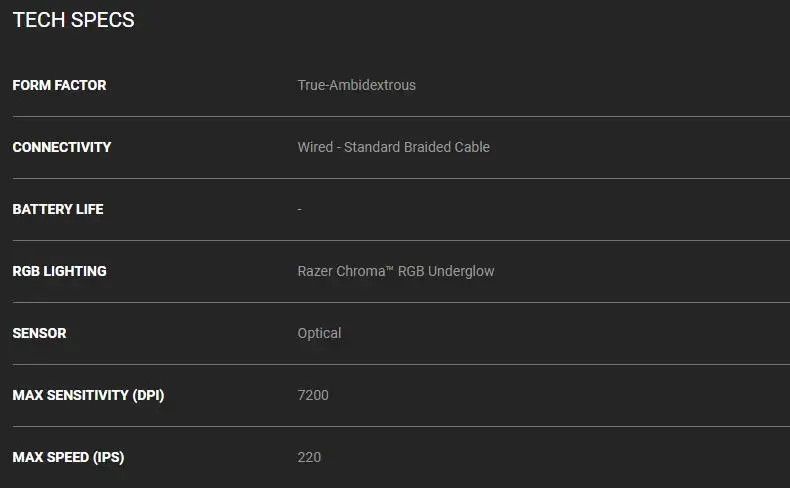Select the Wired - Standard Braided Cable text
The width and height of the screenshot is (790, 488).
pos(393,147)
